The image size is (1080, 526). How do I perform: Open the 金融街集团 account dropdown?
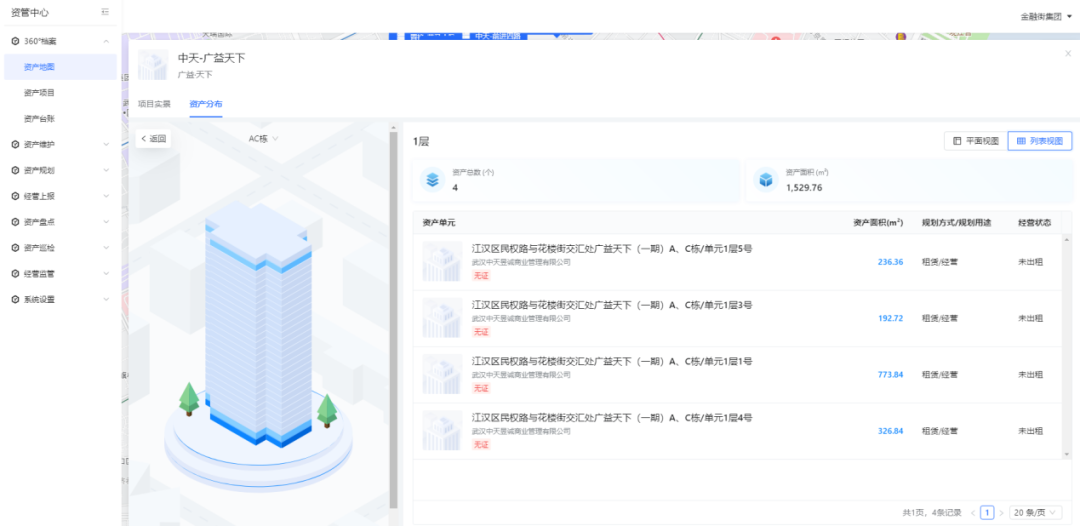pyautogui.click(x=1046, y=16)
